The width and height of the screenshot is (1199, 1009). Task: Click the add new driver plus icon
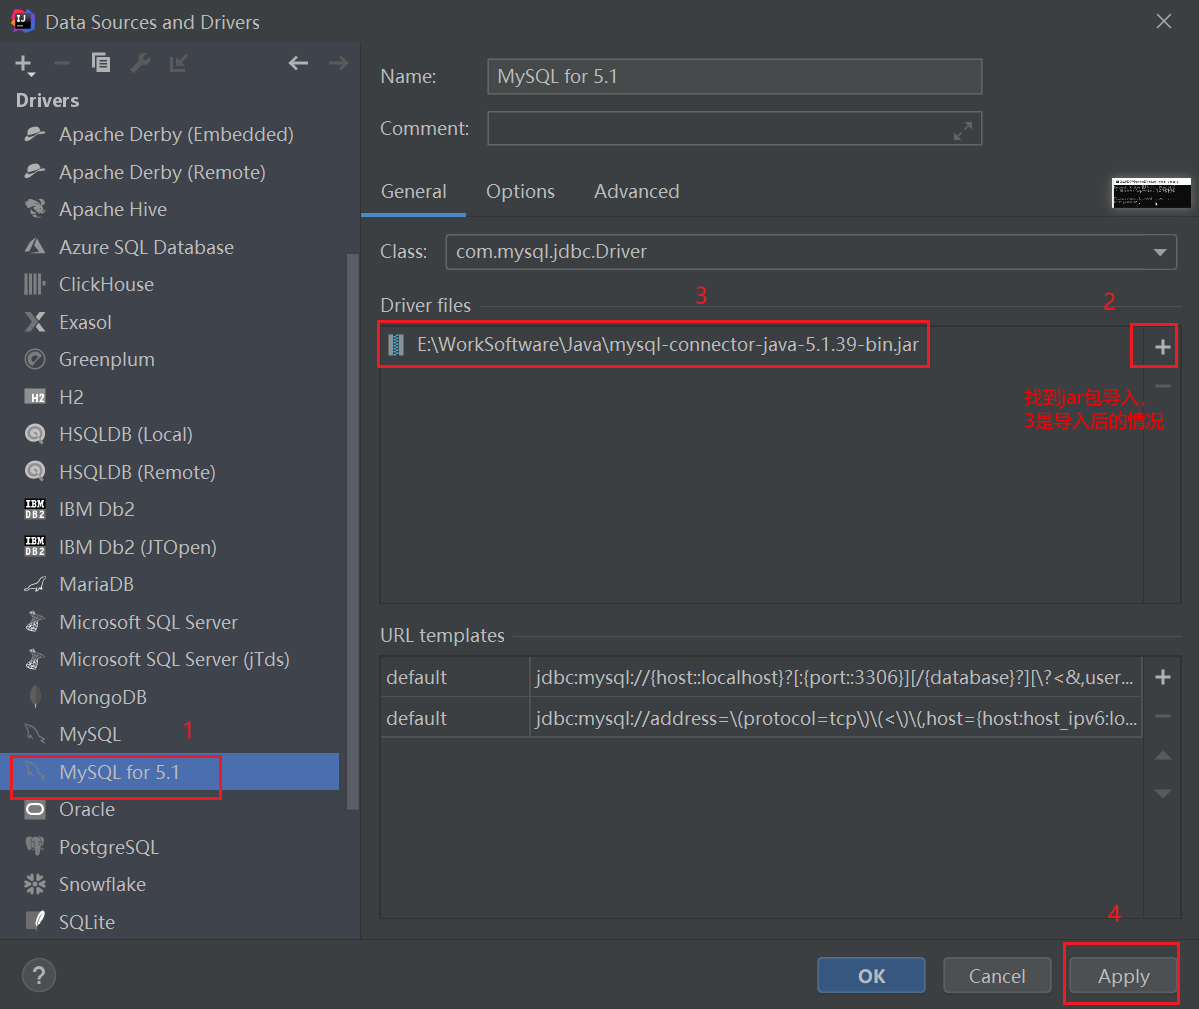pos(24,64)
